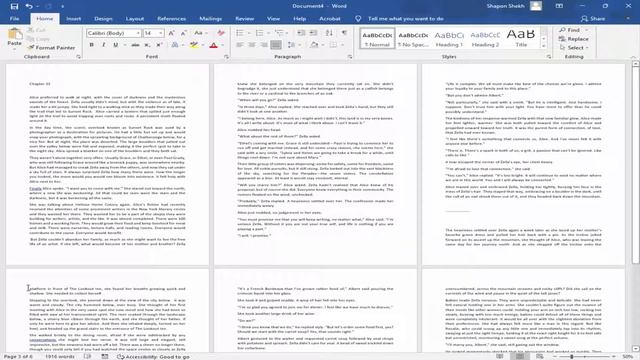Viewport: 640px width, 360px height.
Task: Open the font name box, Calibri (Body)
Action: tap(113, 33)
